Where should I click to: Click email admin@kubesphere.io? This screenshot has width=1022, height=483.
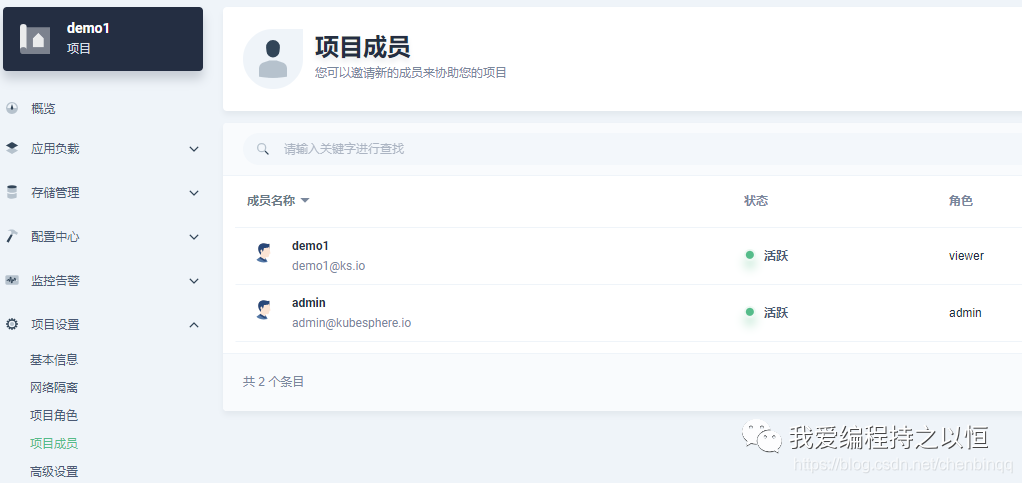351,323
